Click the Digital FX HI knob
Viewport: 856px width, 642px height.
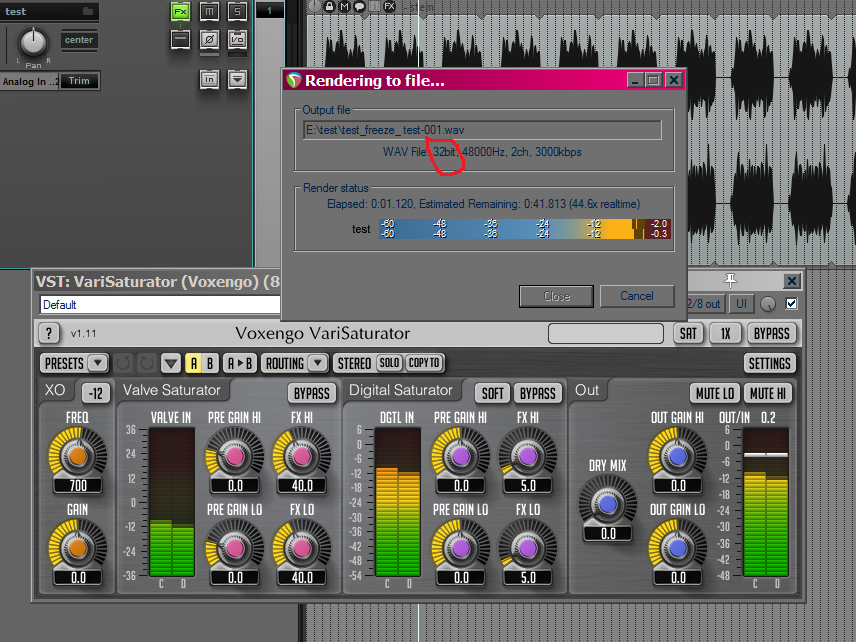(x=528, y=456)
